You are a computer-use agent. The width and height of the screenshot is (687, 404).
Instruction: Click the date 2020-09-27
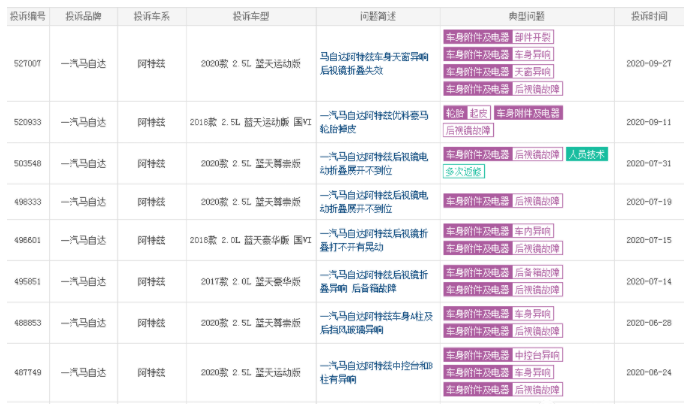[649, 64]
